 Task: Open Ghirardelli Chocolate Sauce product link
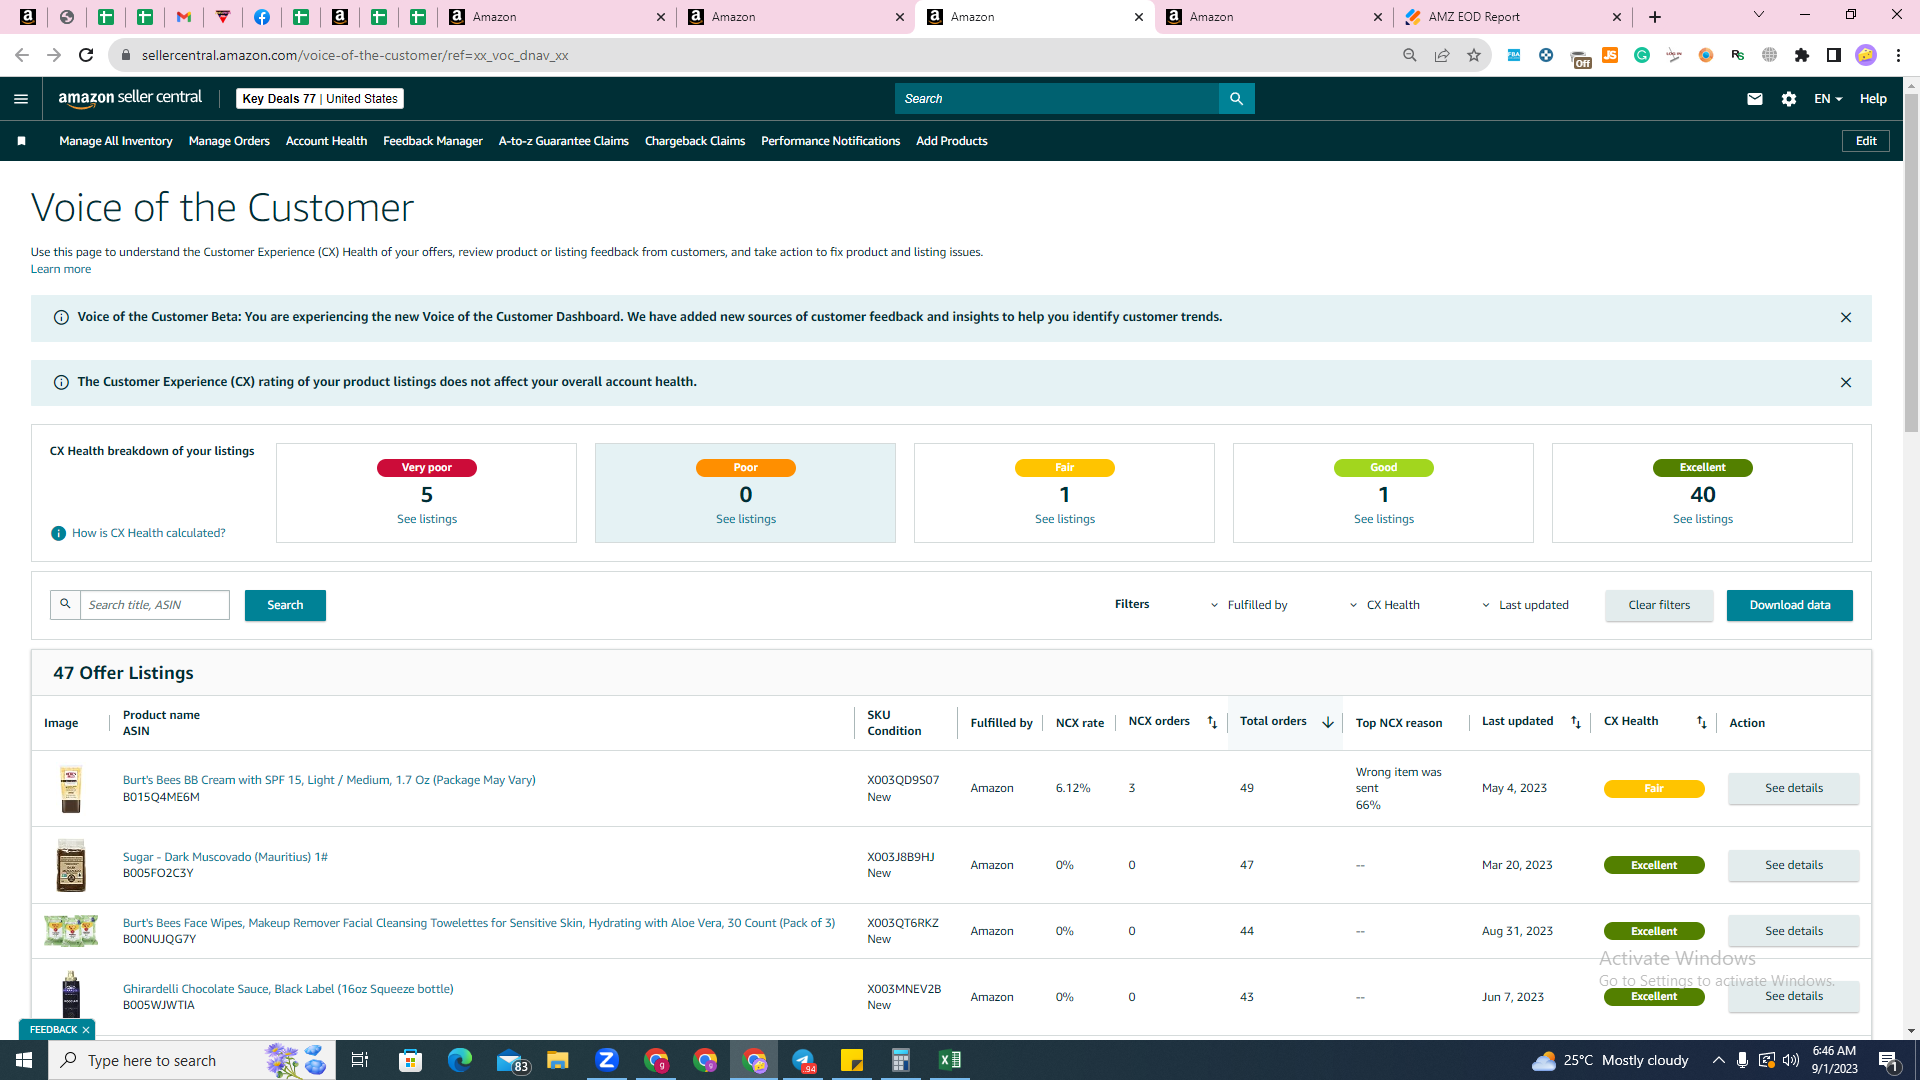(x=288, y=989)
